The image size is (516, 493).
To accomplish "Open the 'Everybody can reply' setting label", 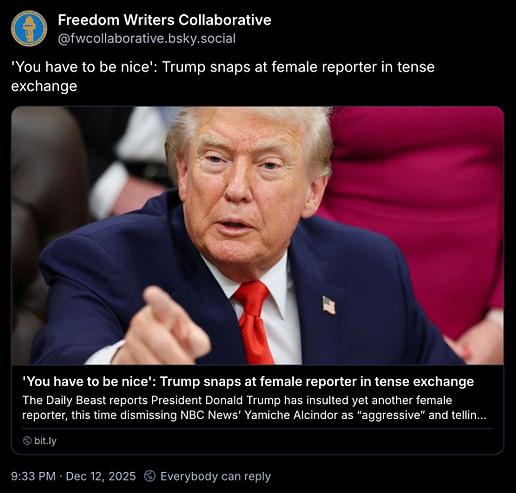I will [x=215, y=476].
